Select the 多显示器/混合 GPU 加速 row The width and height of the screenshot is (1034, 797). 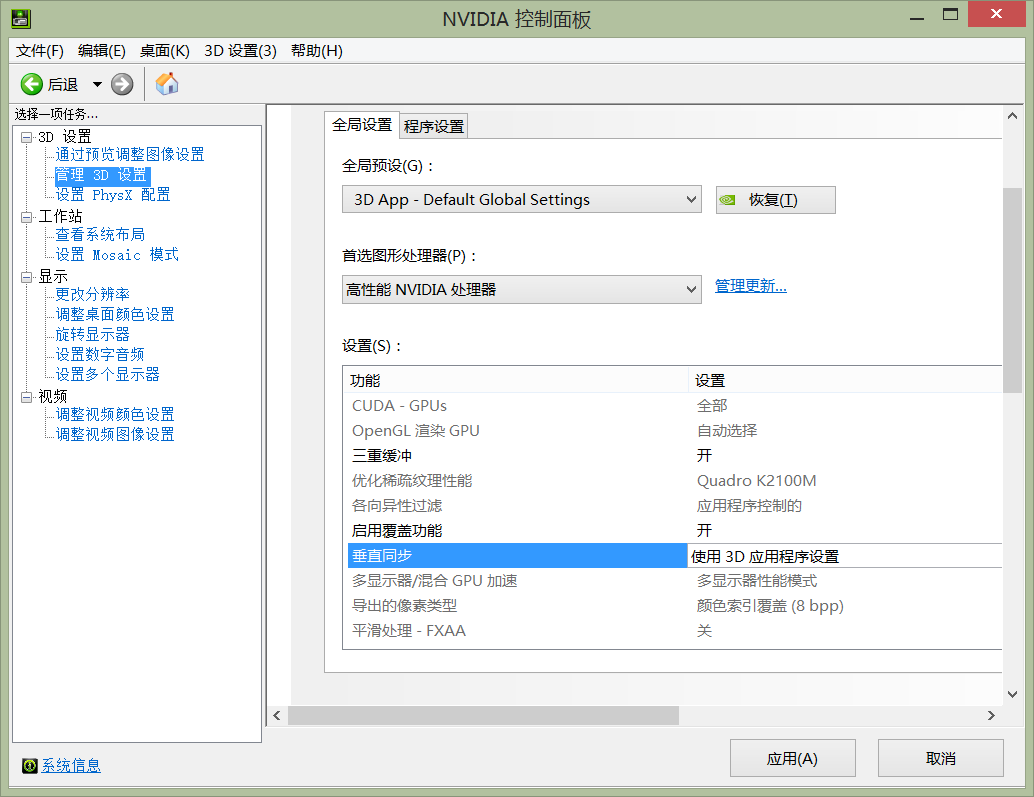pyautogui.click(x=675, y=581)
